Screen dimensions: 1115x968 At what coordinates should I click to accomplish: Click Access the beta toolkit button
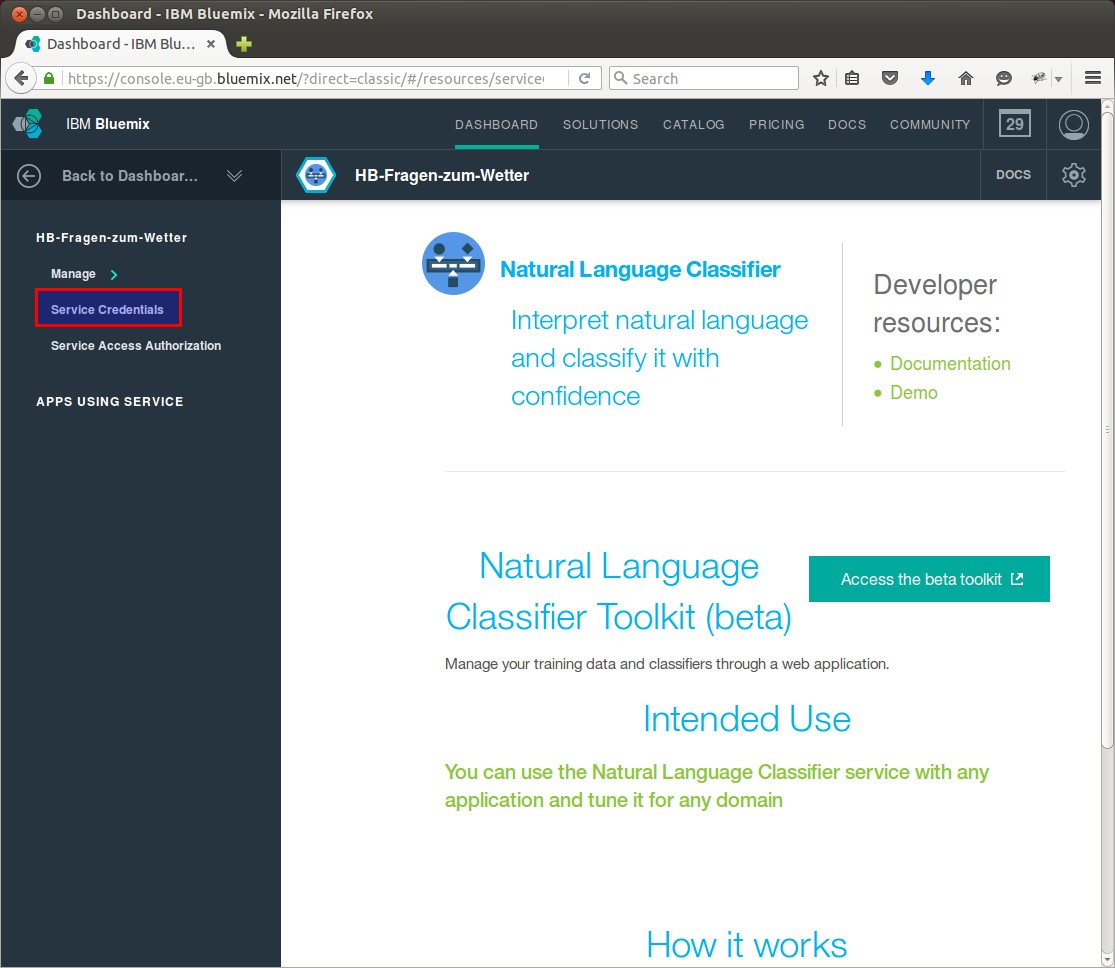tap(929, 579)
